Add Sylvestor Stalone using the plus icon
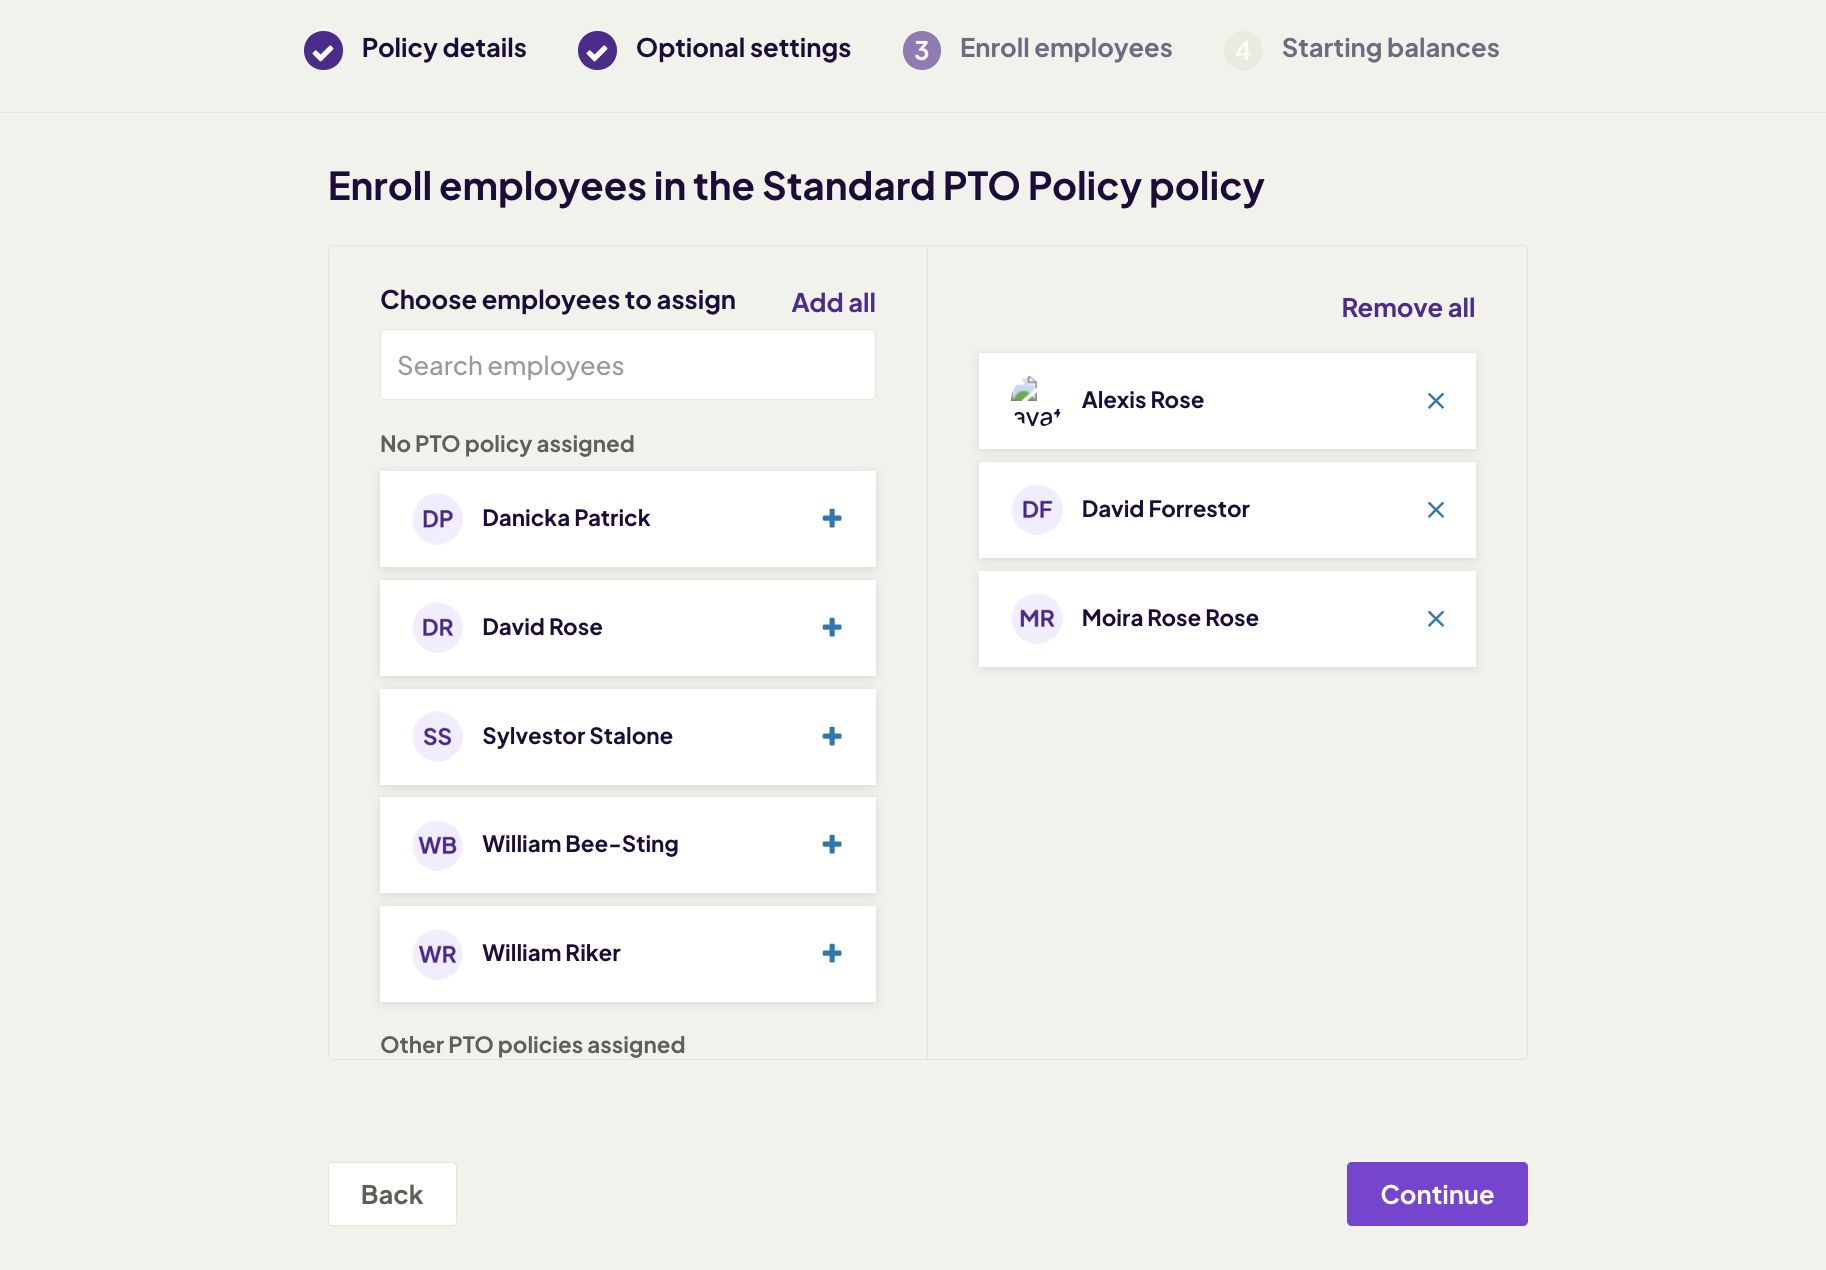Screen dimensions: 1826x1270 point(831,736)
